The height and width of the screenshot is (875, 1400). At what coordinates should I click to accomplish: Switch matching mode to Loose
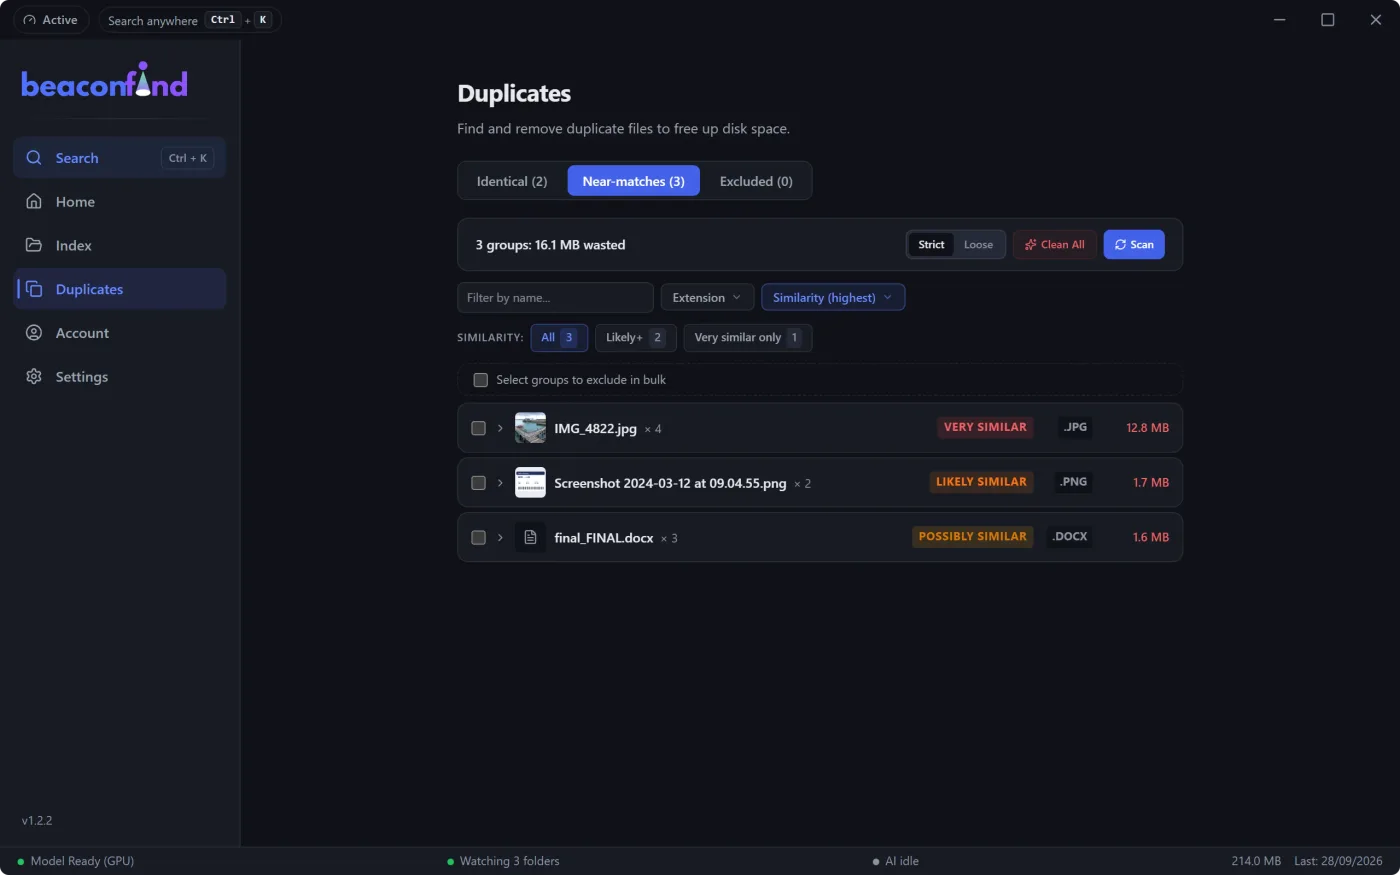[978, 245]
